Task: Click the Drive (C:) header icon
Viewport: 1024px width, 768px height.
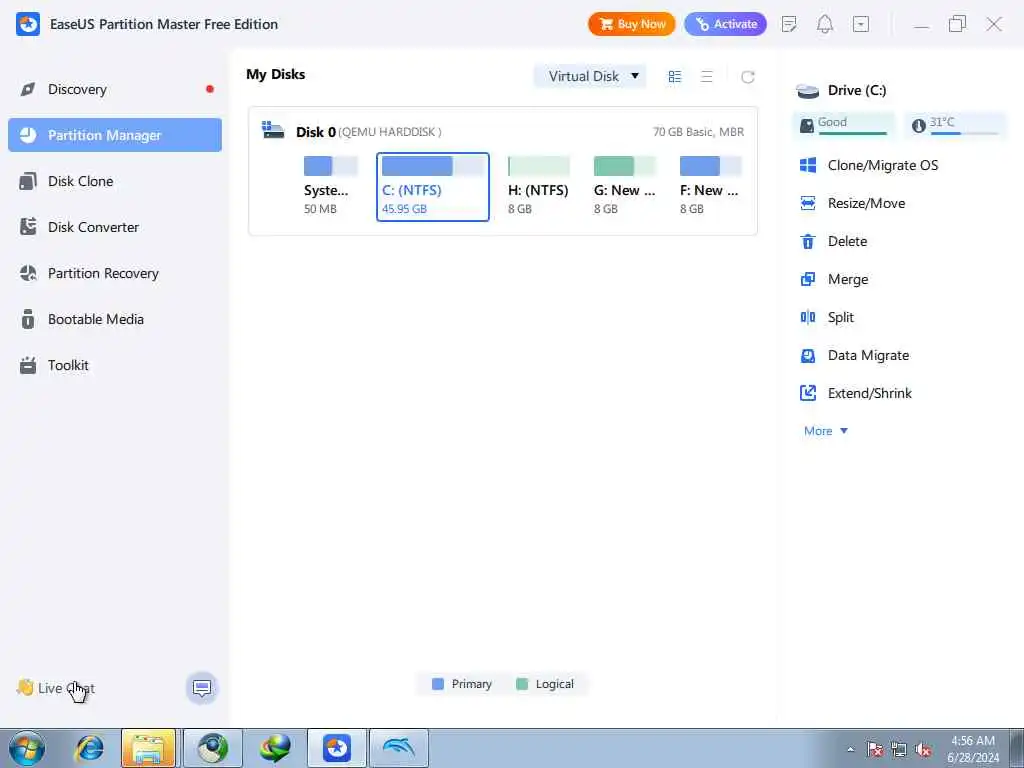Action: point(808,91)
